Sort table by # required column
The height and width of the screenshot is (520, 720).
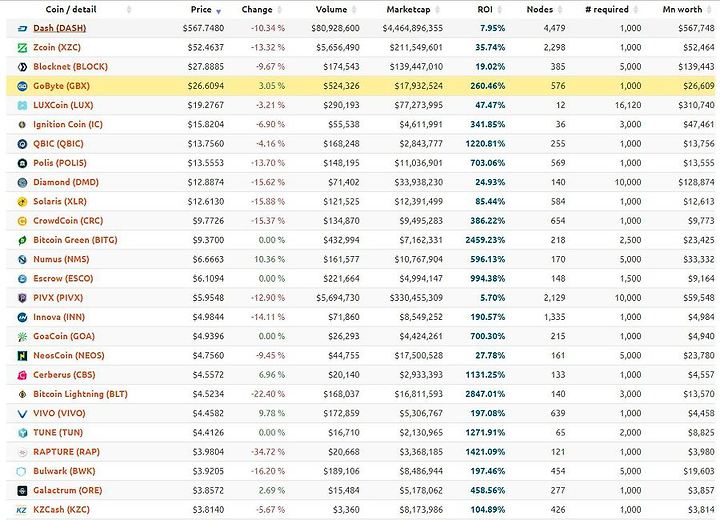pos(607,9)
